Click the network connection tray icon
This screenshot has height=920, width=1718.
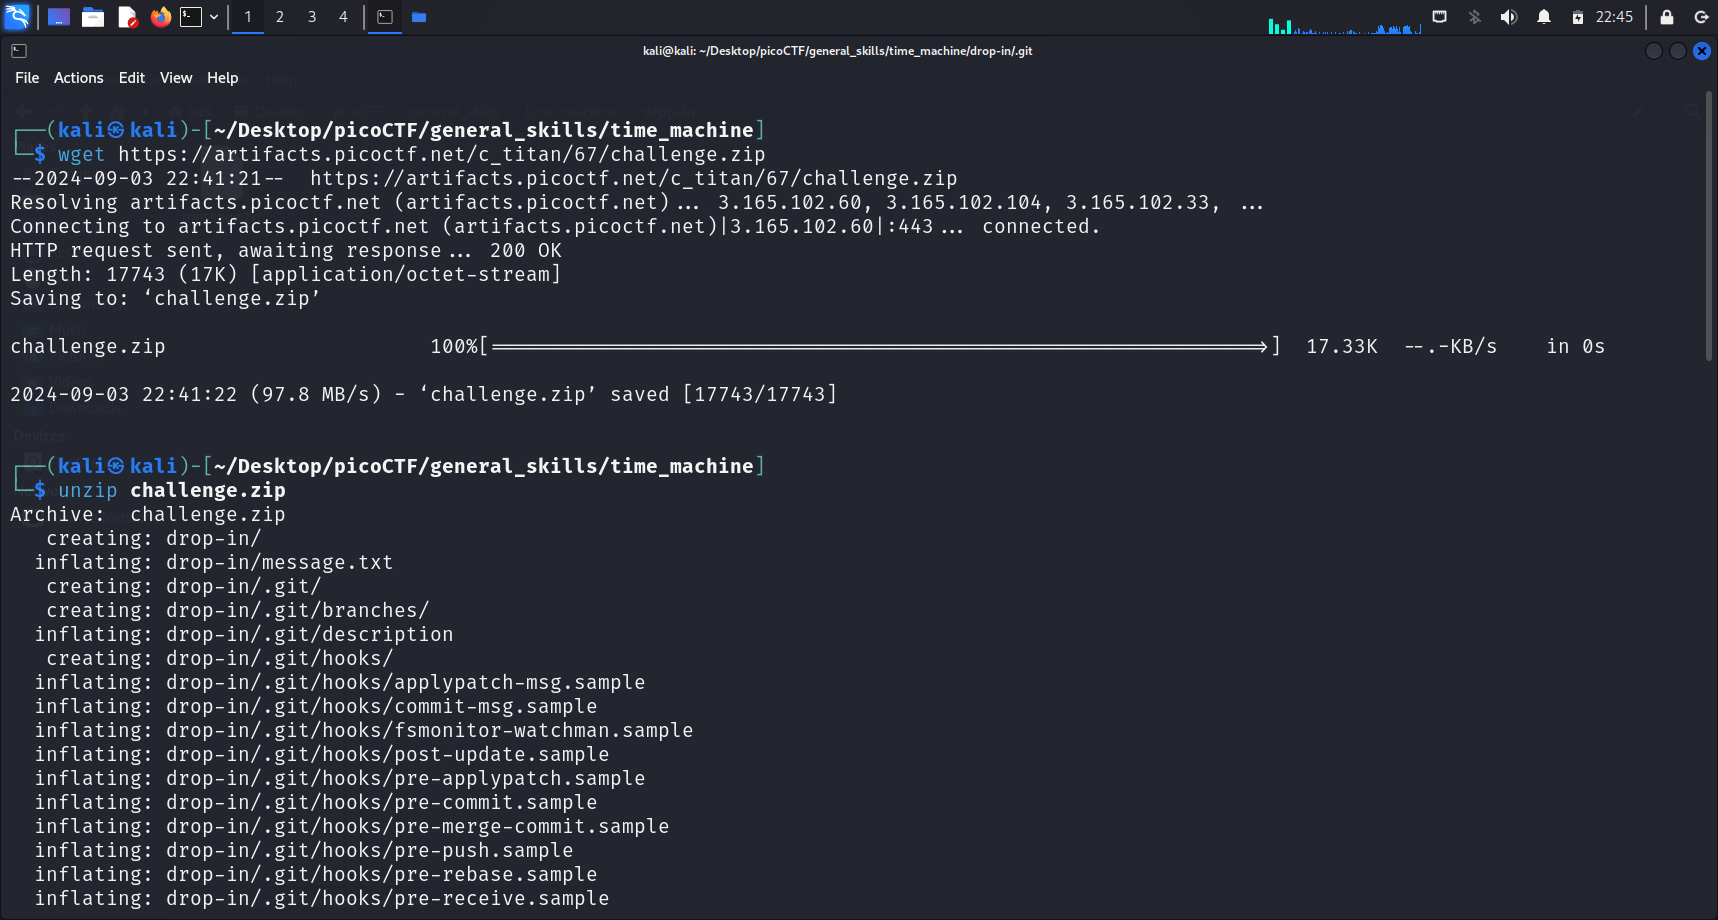pos(1440,17)
